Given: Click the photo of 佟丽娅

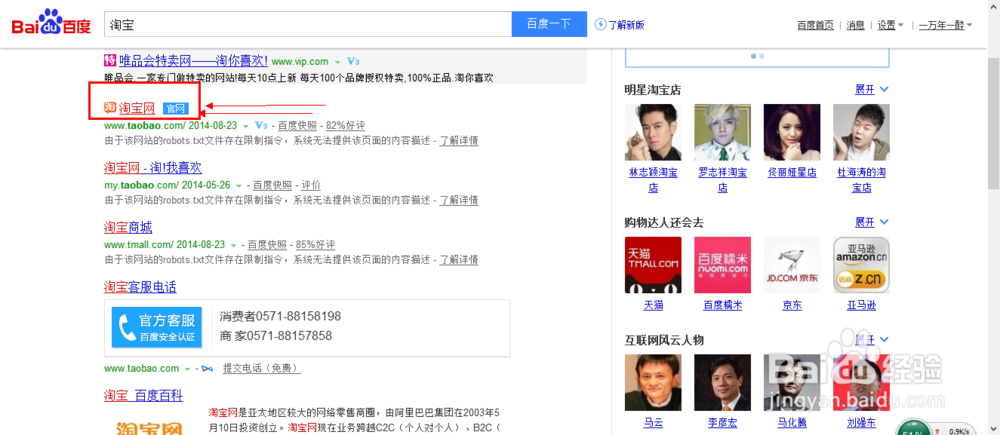Looking at the screenshot, I should (792, 133).
